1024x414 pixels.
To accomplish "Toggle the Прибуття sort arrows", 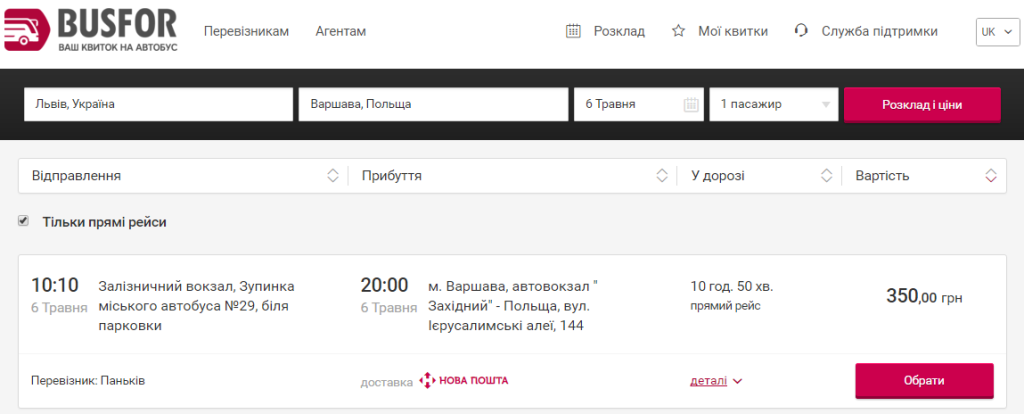I will pyautogui.click(x=662, y=176).
